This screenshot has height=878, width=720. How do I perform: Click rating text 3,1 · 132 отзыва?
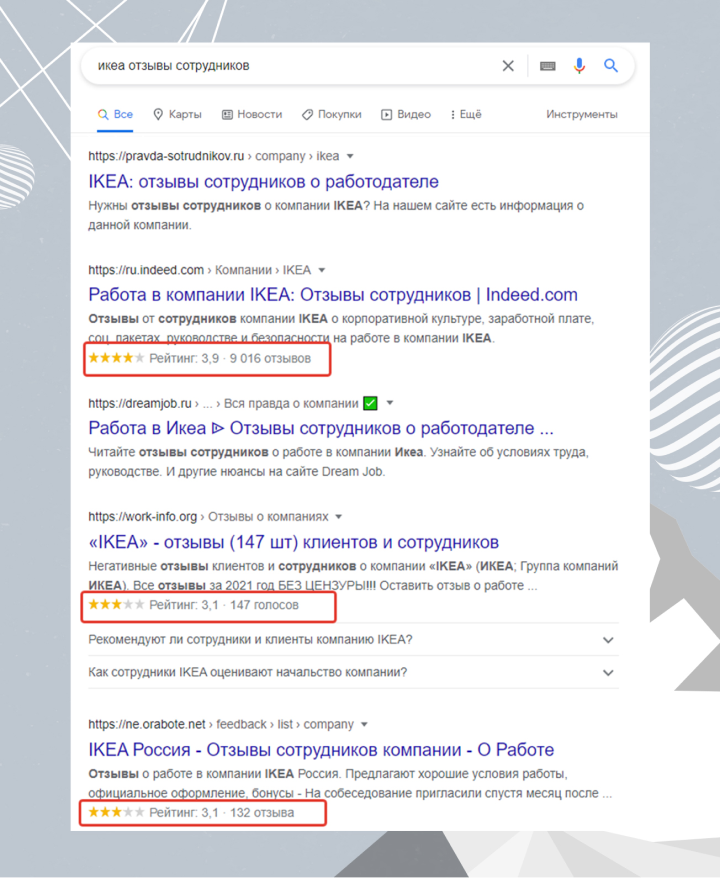[221, 812]
